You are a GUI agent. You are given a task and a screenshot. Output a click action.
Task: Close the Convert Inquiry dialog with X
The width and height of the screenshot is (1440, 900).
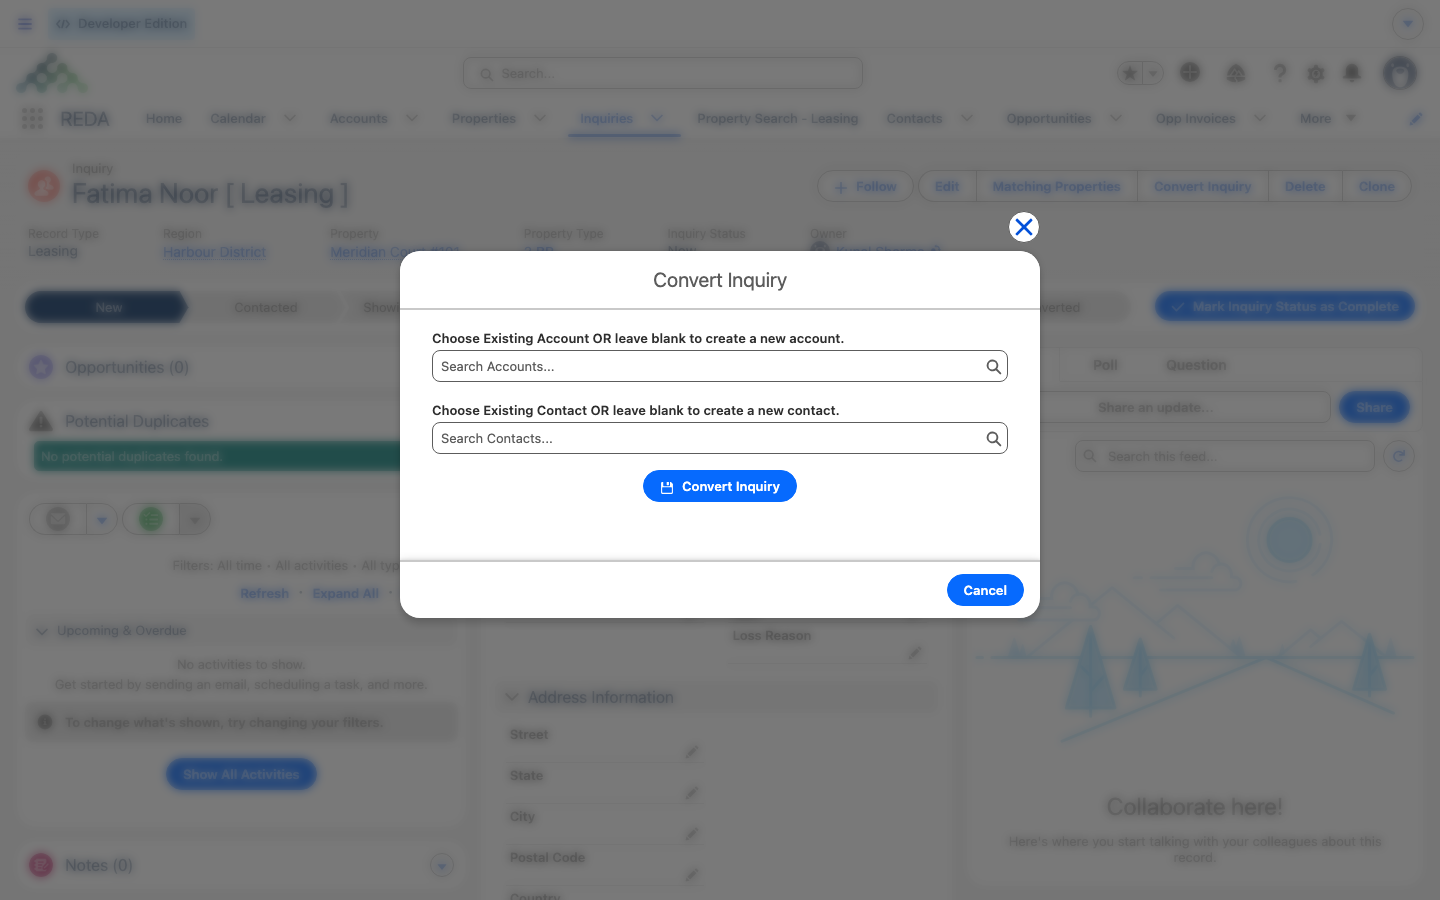1023,227
